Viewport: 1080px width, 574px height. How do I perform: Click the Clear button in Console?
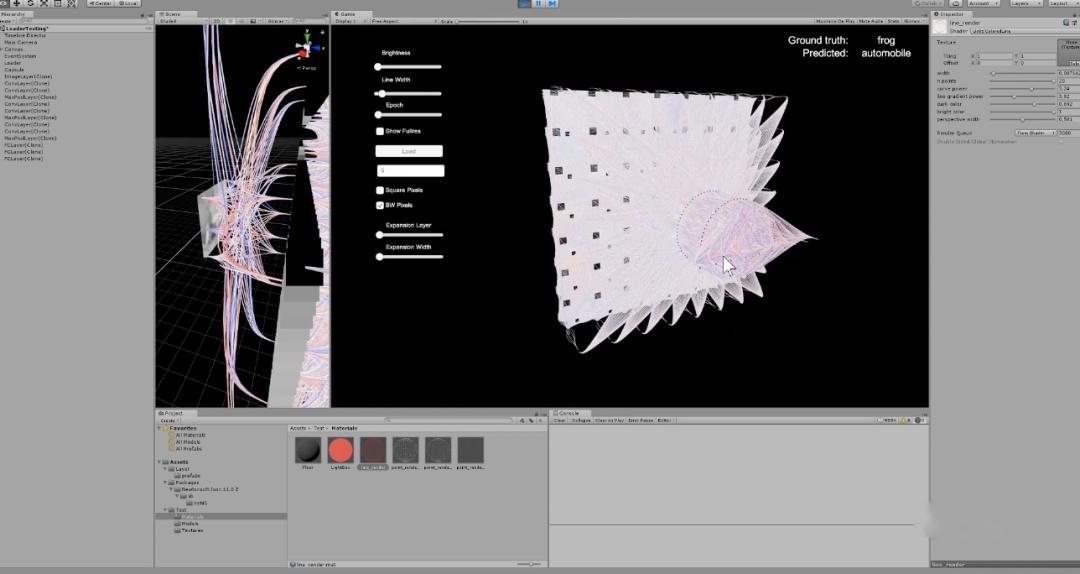point(559,420)
